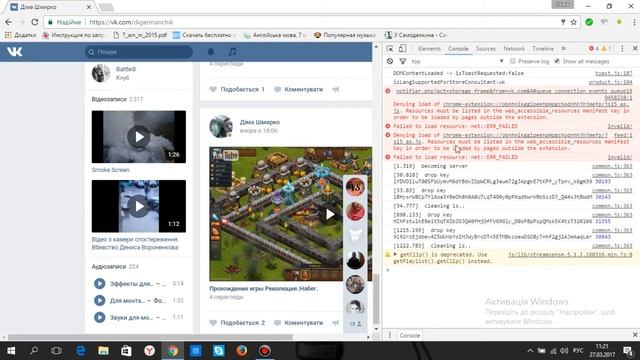The width and height of the screenshot is (640, 360).
Task: Click in the VK search field
Action: 139,52
